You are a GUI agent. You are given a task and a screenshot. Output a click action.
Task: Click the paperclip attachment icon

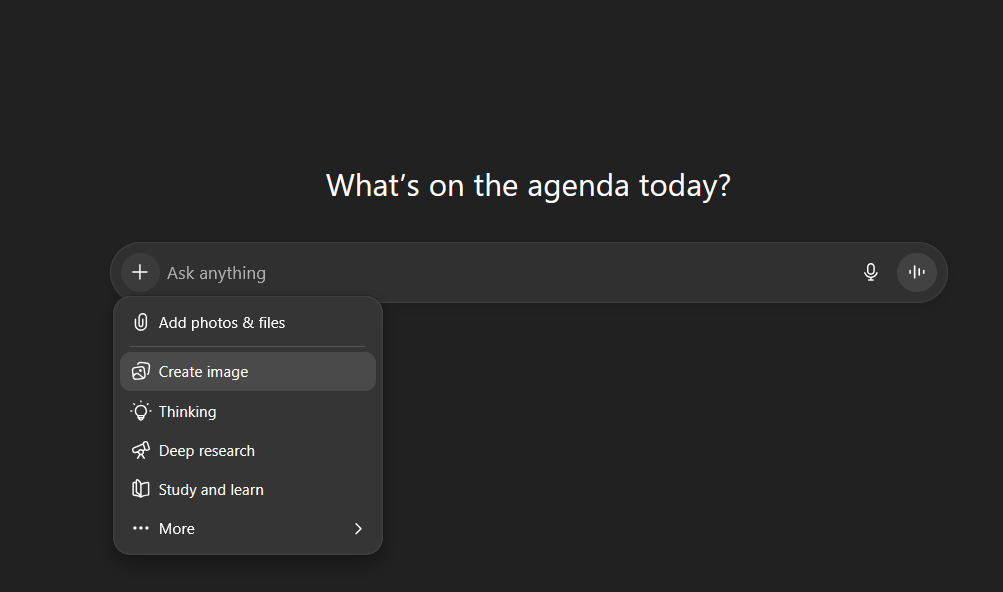point(141,323)
